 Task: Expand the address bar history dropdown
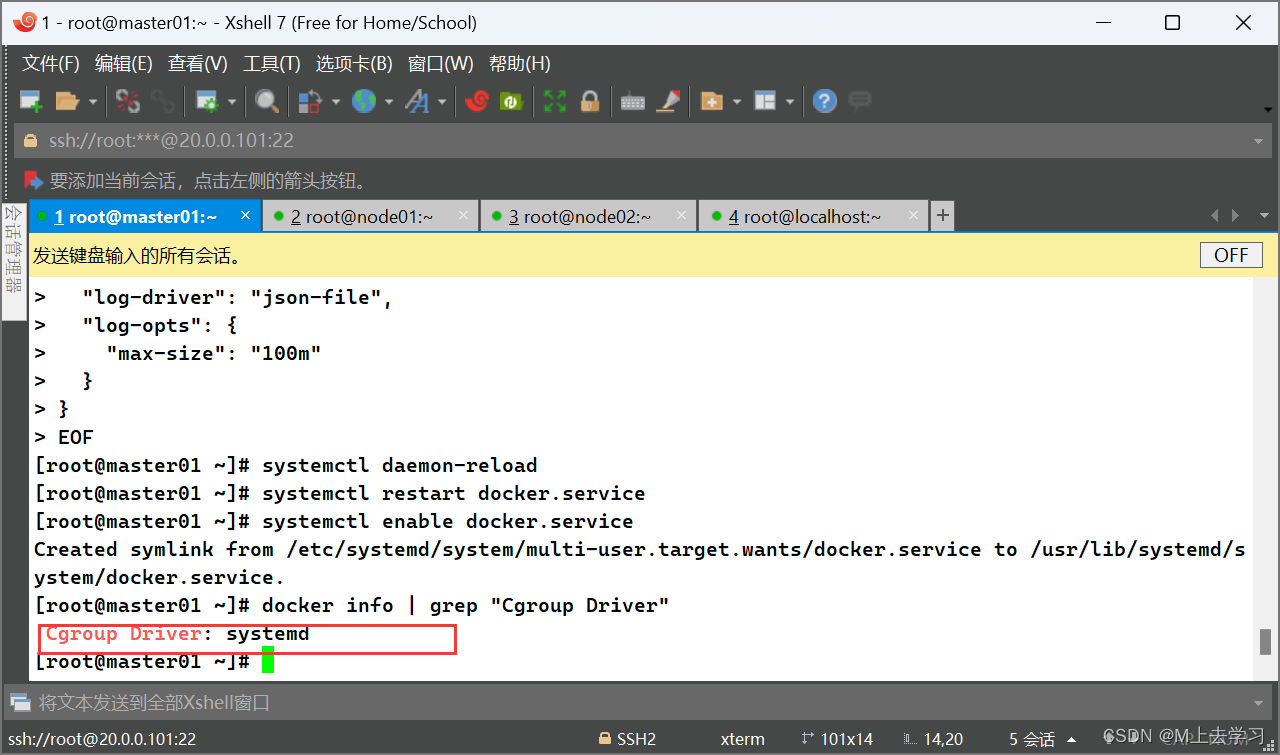tap(1260, 141)
